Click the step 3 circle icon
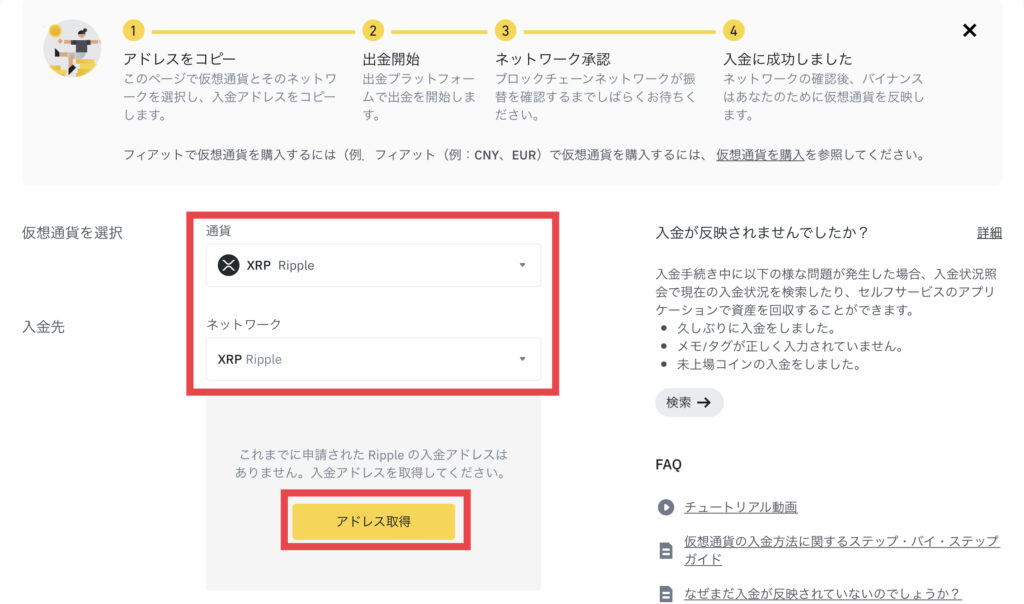Screen dimensions: 1024x604 click(x=505, y=30)
